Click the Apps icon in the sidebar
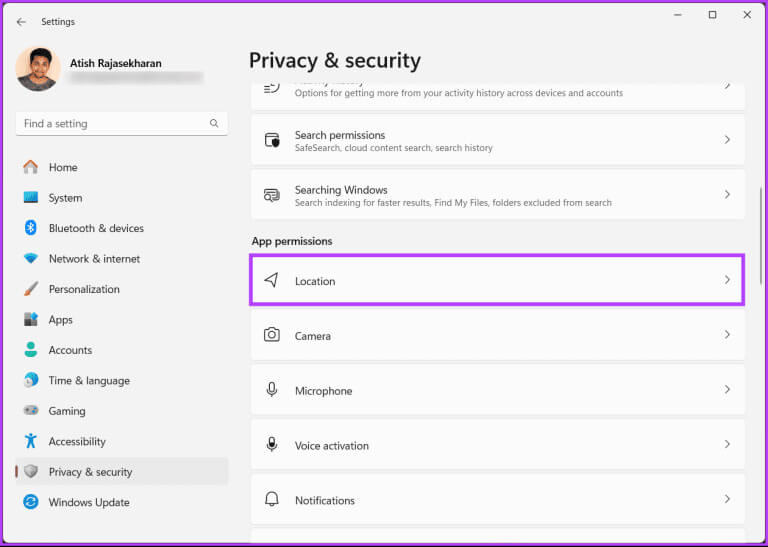The height and width of the screenshot is (547, 768). coord(30,319)
